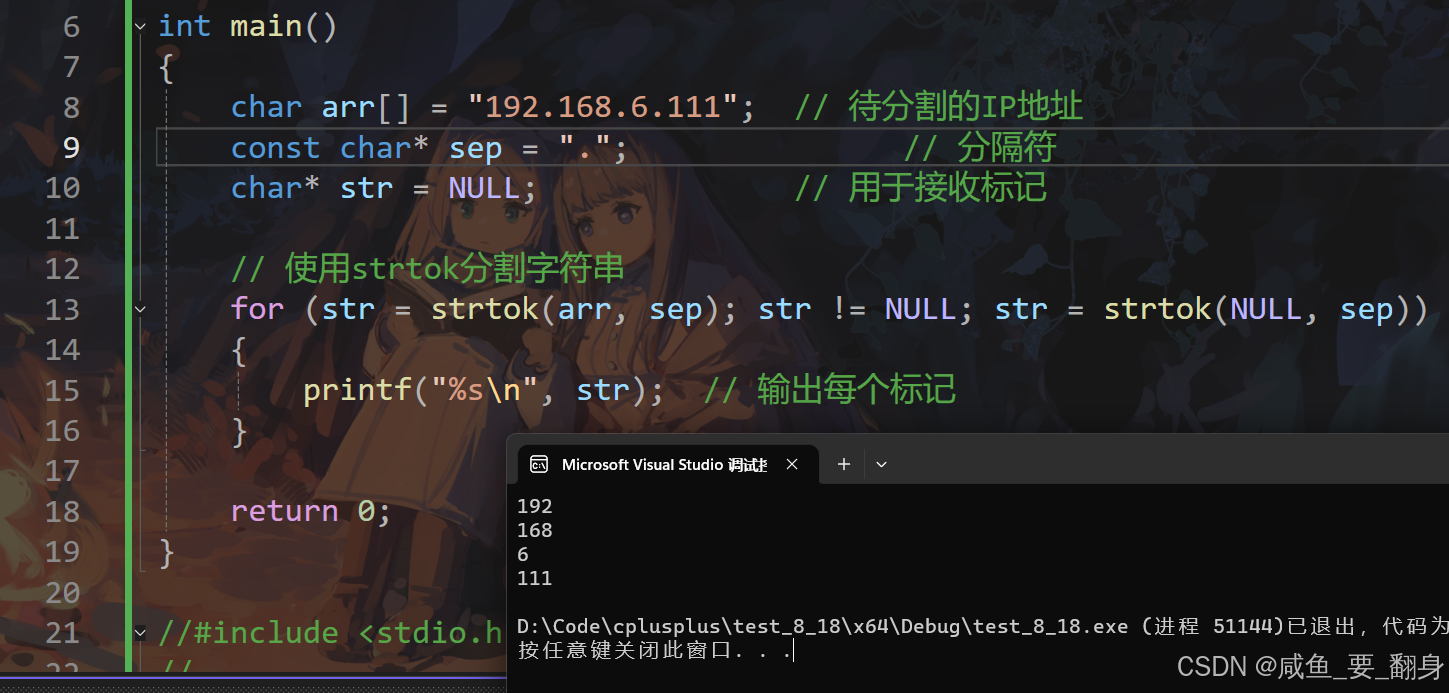
Task: Click the comment 用于接收标记
Action: pyautogui.click(x=921, y=188)
